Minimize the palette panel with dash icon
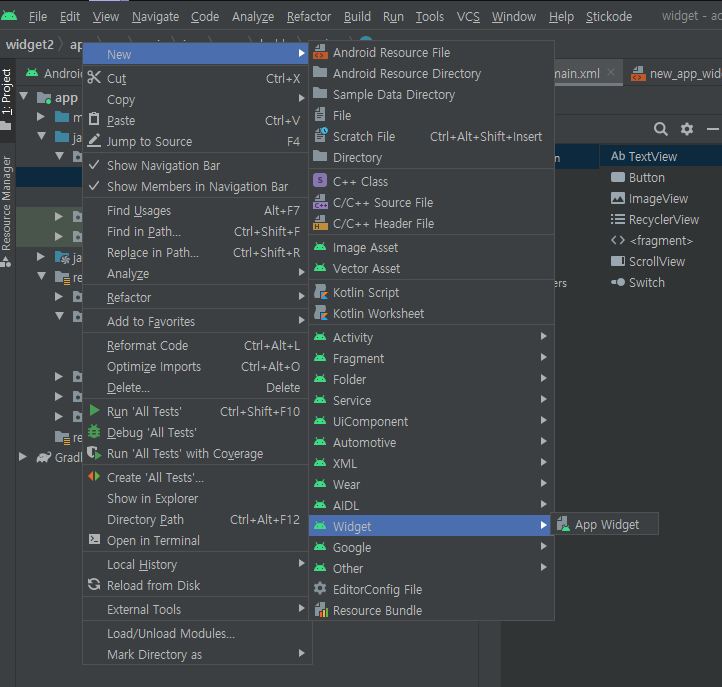The width and height of the screenshot is (722, 687). 712,129
